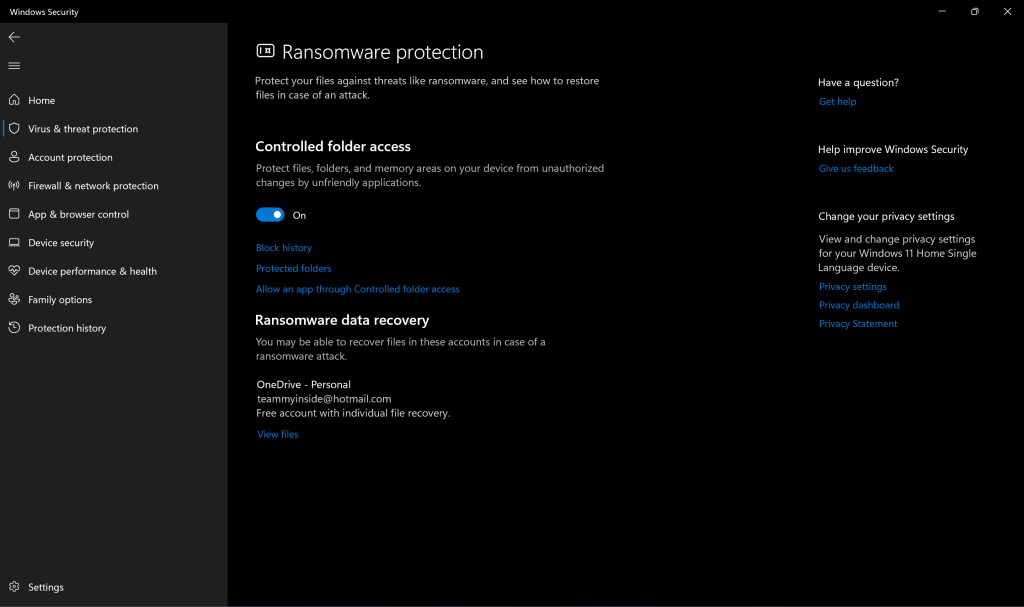This screenshot has width=1024, height=607.
Task: Click the Get help link
Action: (837, 102)
